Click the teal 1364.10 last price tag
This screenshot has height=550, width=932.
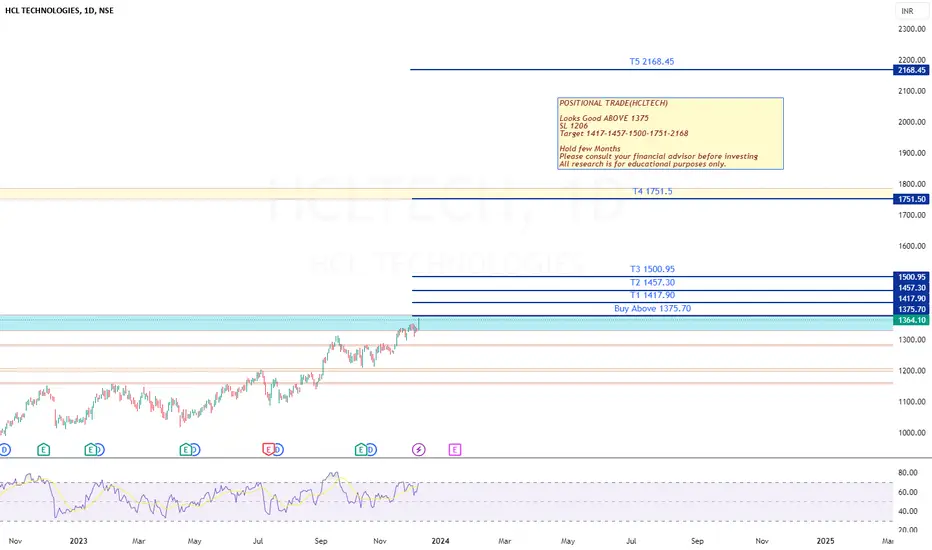click(x=911, y=320)
